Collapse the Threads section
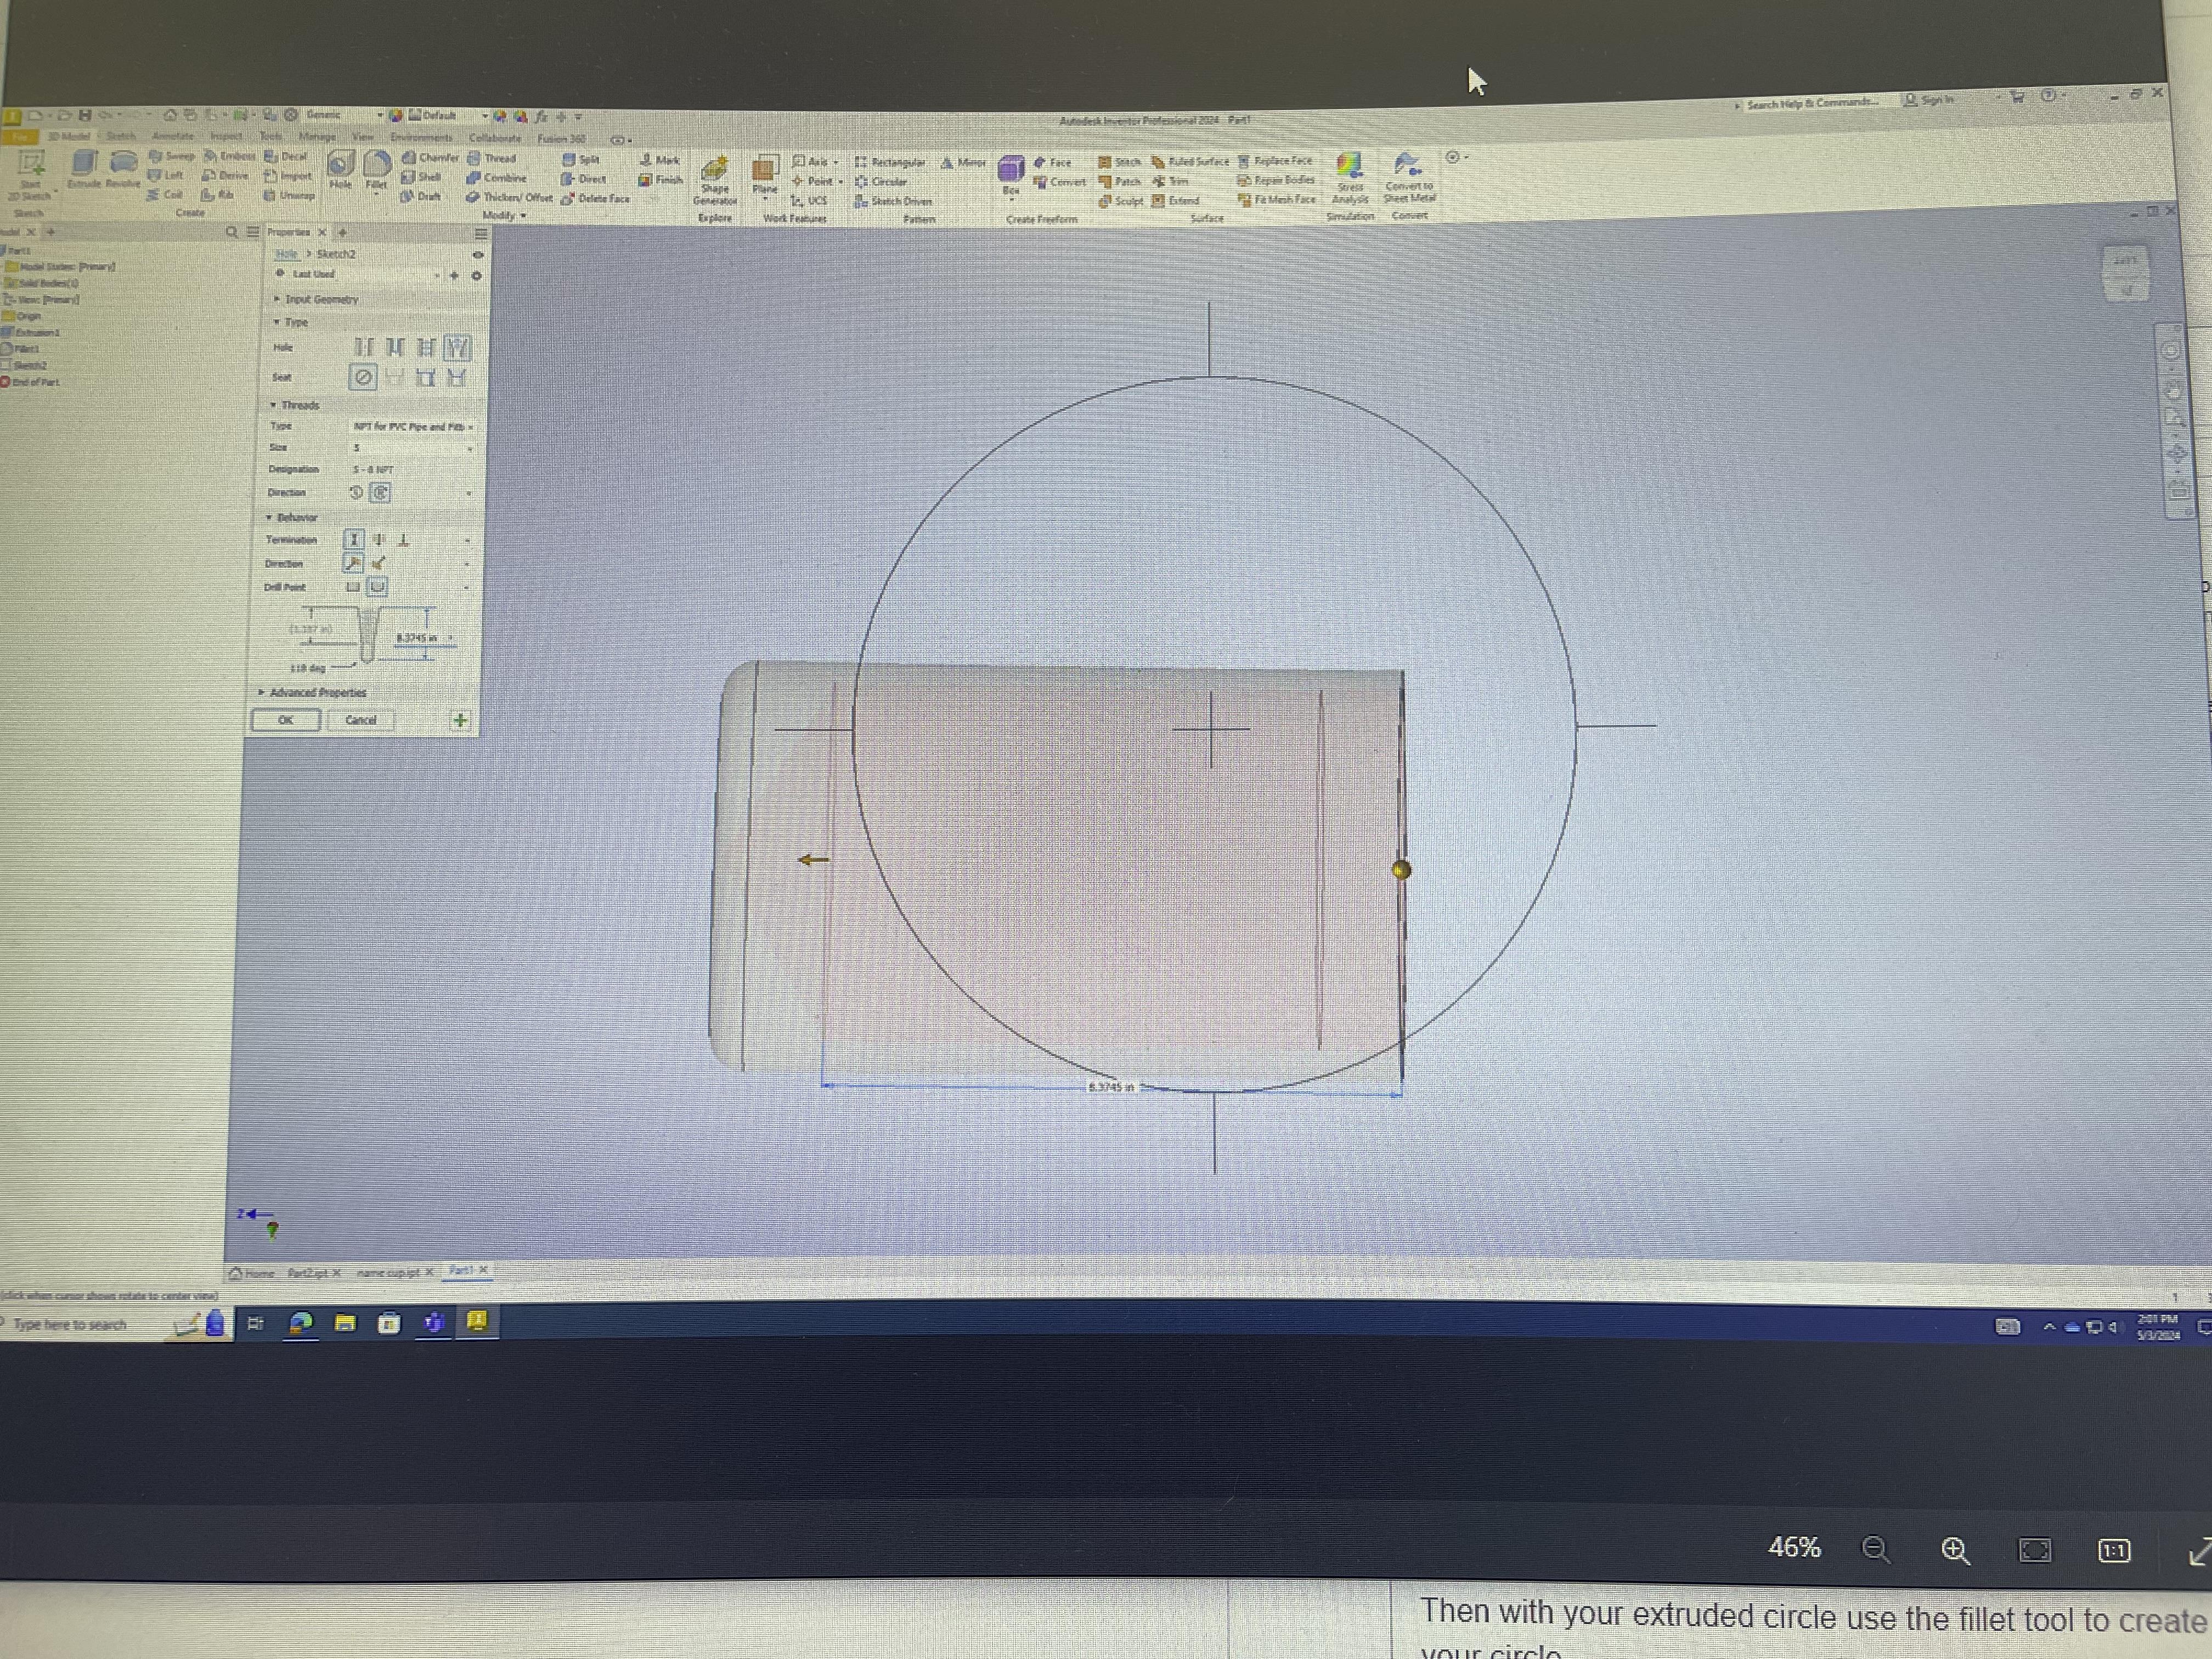This screenshot has height=1659, width=2212. tap(294, 405)
